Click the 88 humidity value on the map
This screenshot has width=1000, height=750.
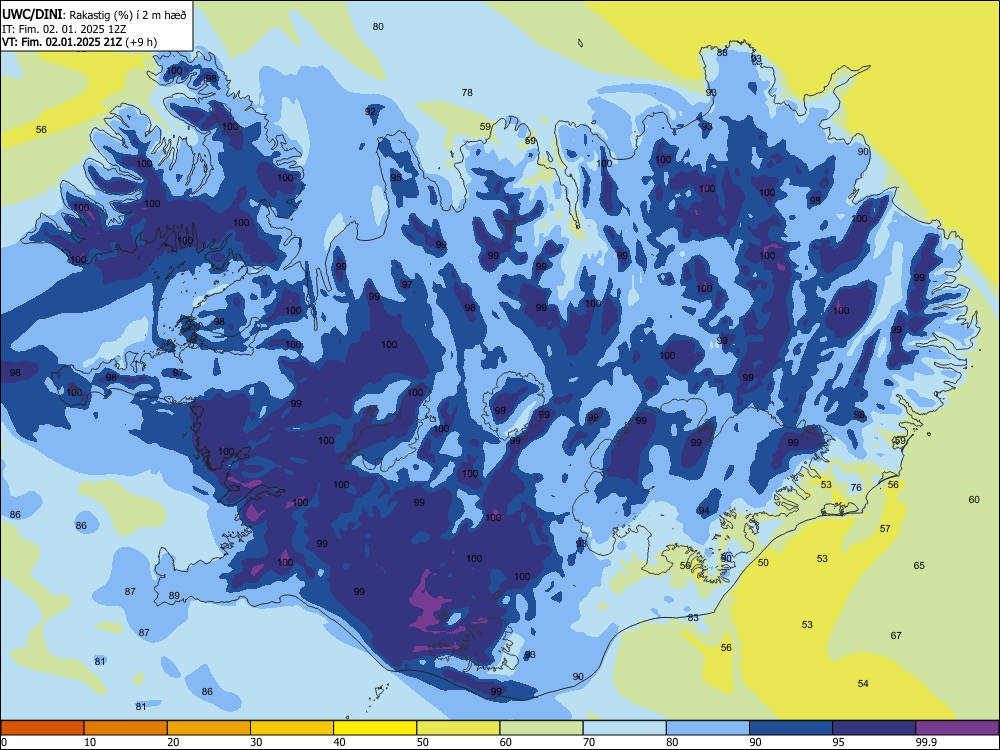point(722,53)
